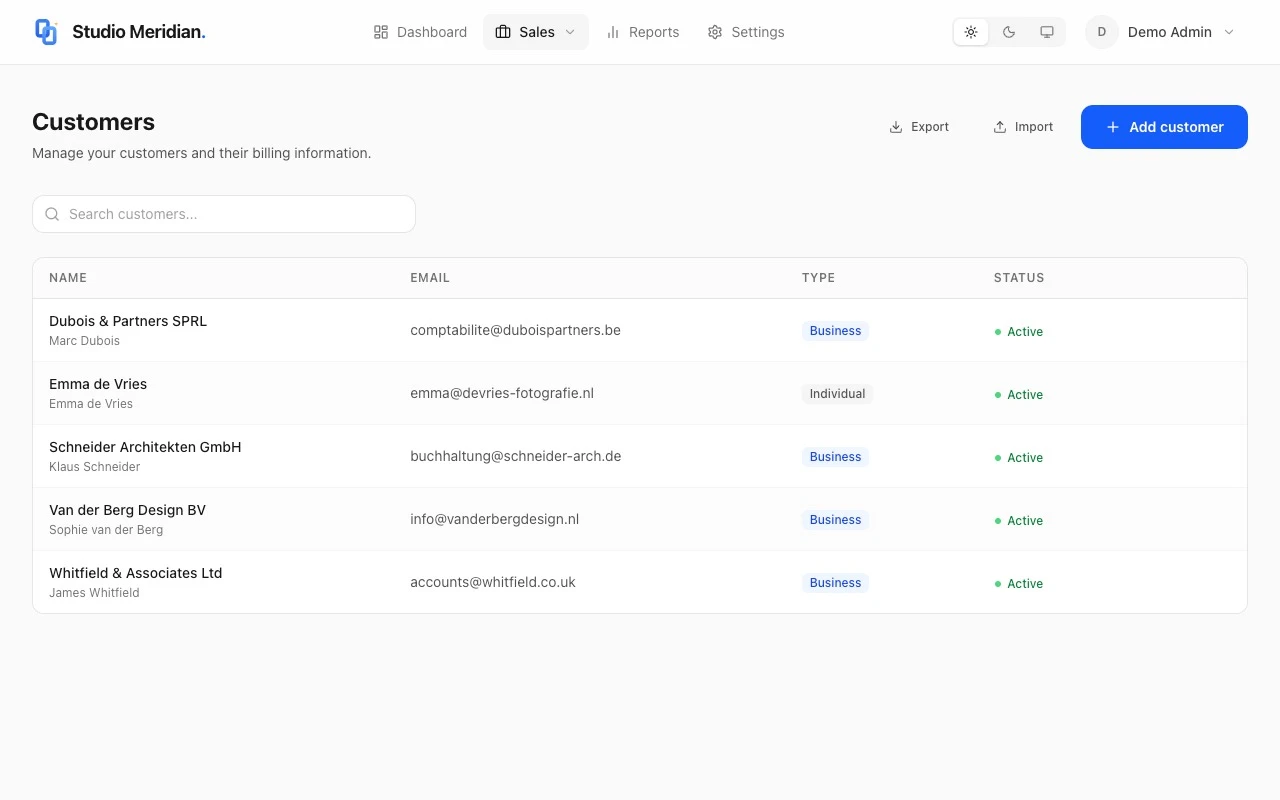Open Settings from the top navigation
This screenshot has width=1280, height=800.
pyautogui.click(x=746, y=32)
